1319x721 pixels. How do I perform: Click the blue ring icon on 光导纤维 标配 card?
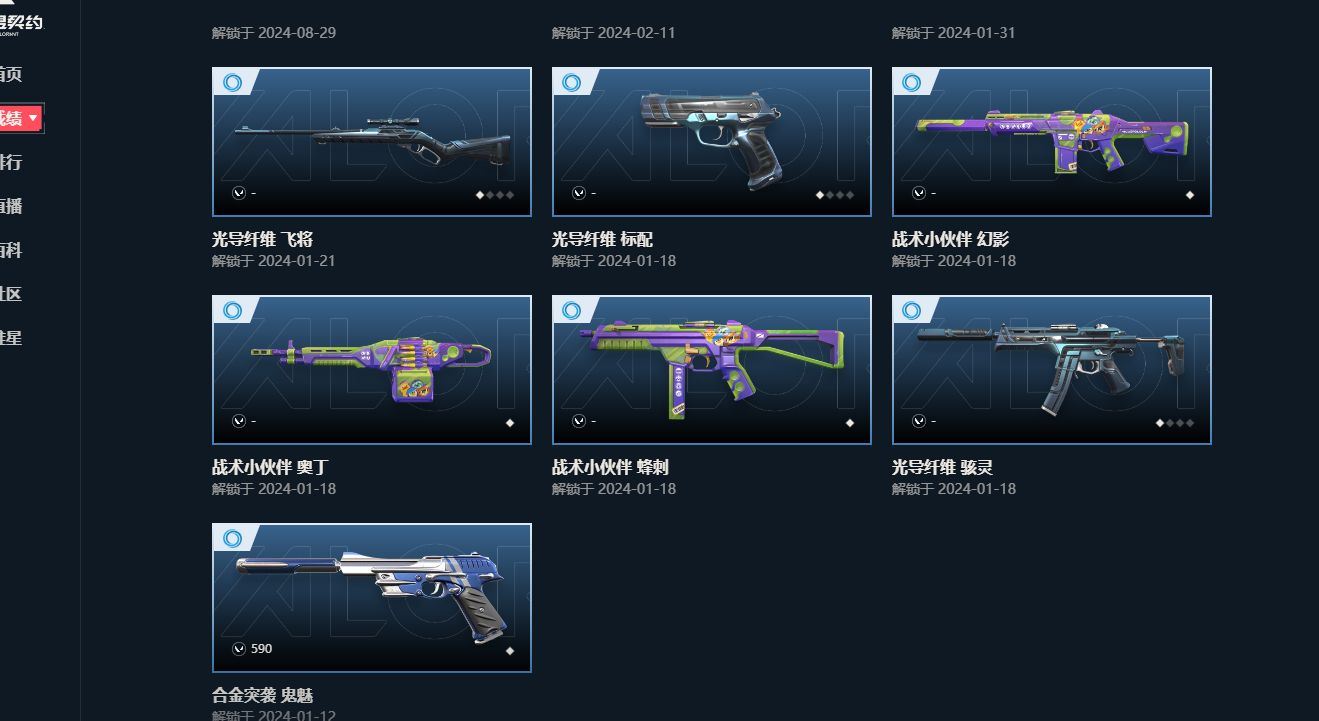tap(572, 82)
